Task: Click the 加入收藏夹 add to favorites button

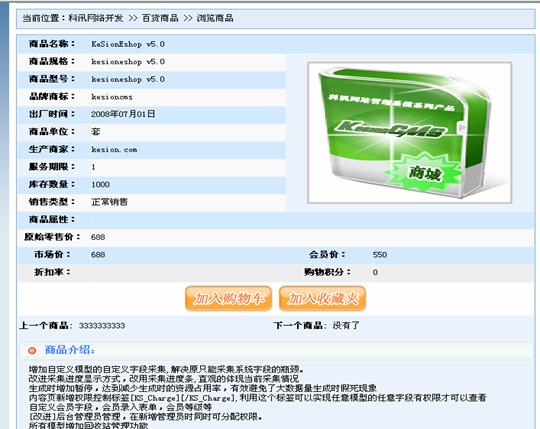Action: (x=322, y=298)
